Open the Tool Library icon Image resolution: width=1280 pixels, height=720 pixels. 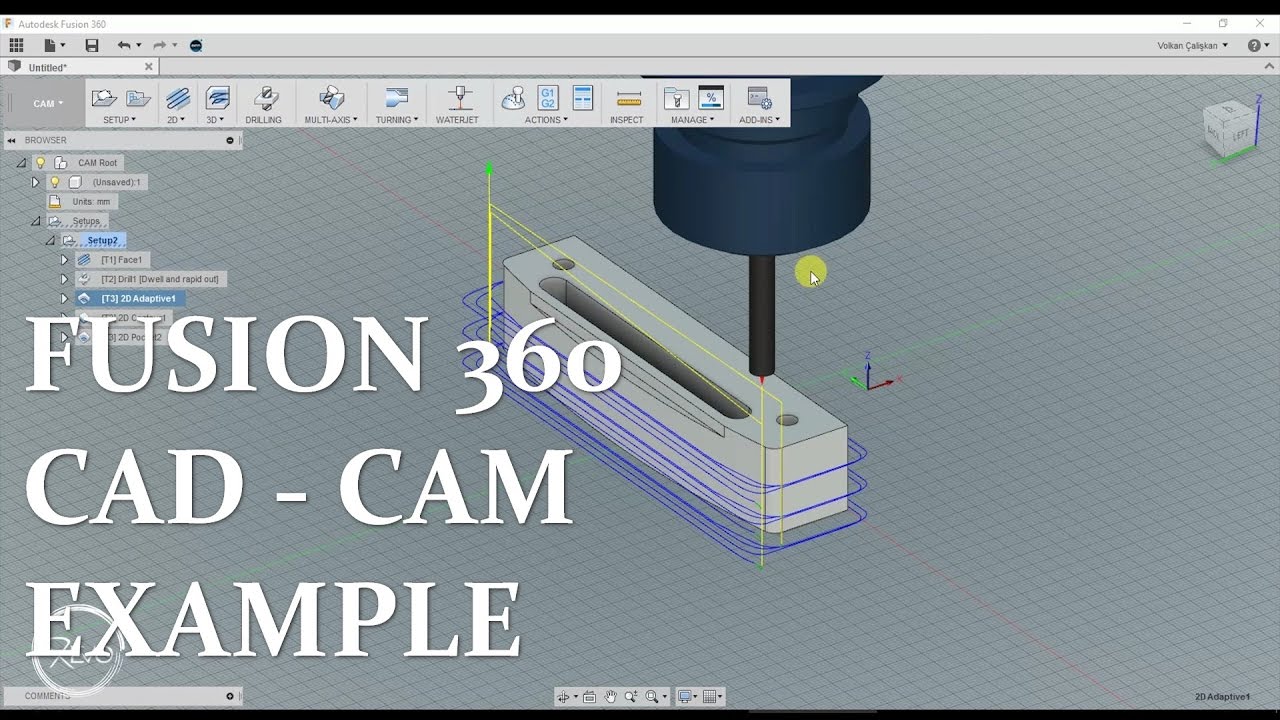677,98
